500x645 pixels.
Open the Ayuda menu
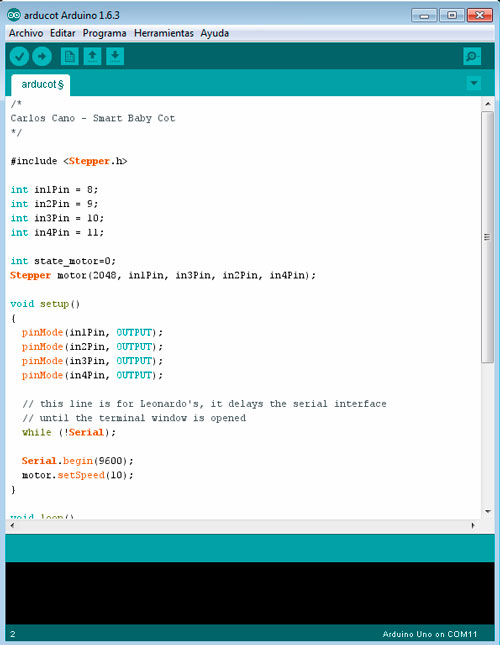point(215,33)
